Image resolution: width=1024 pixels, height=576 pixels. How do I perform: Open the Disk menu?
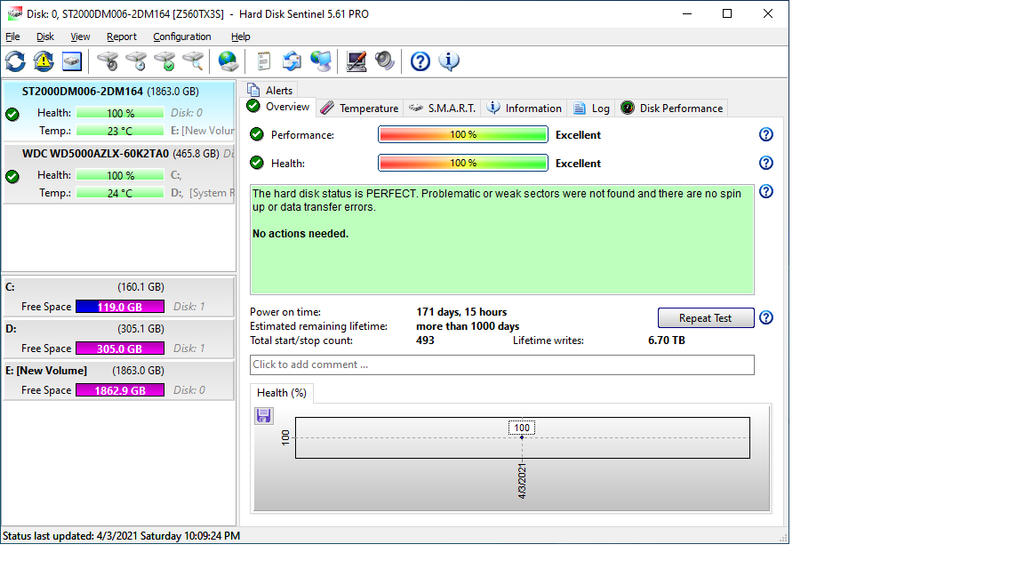coord(45,37)
